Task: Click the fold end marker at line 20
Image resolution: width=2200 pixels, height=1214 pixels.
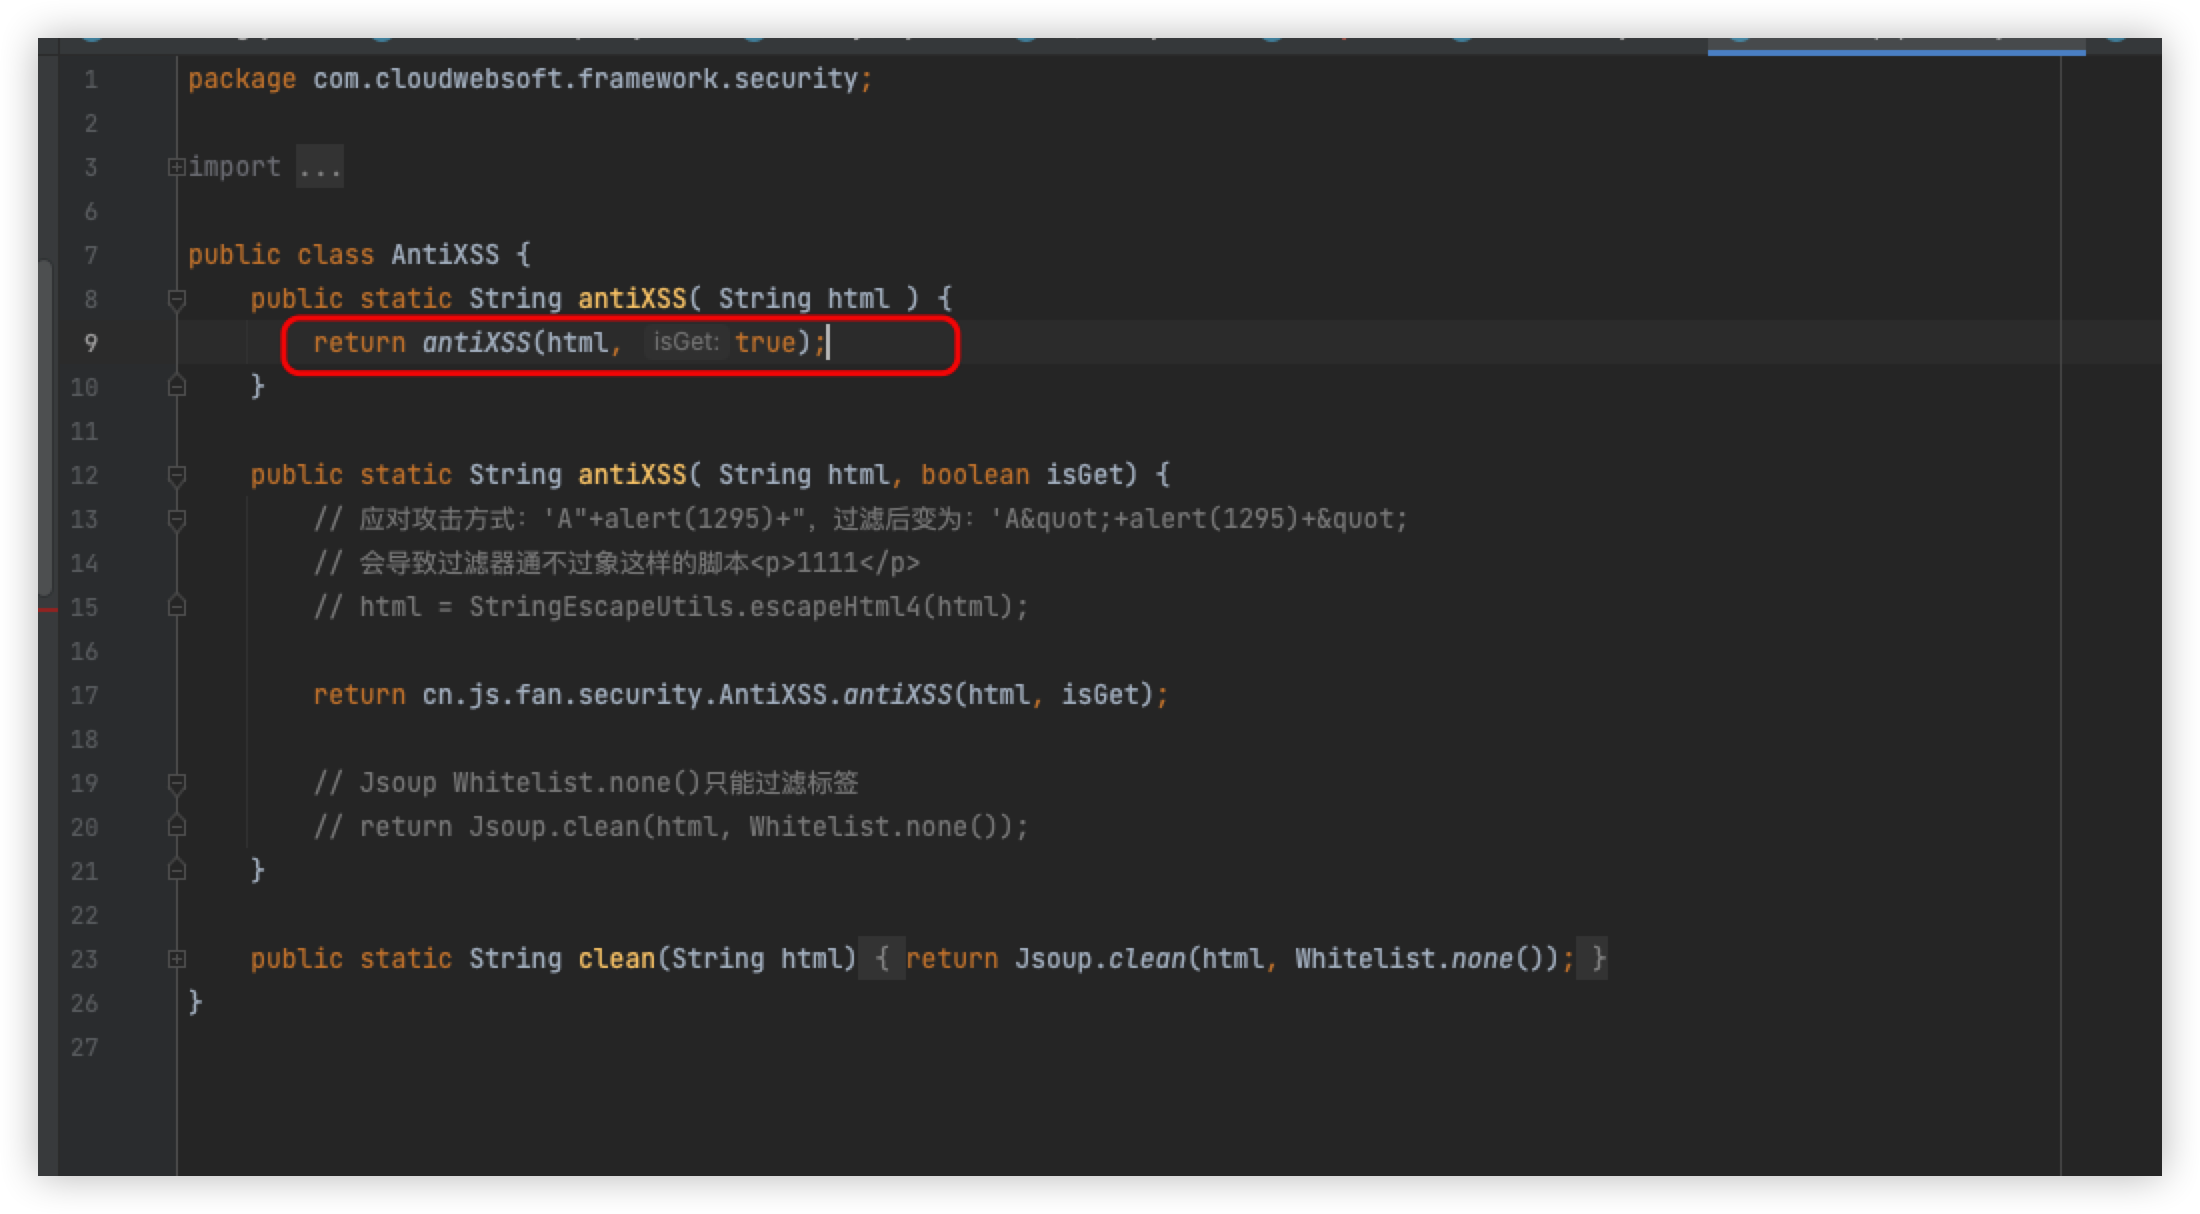Action: click(177, 826)
